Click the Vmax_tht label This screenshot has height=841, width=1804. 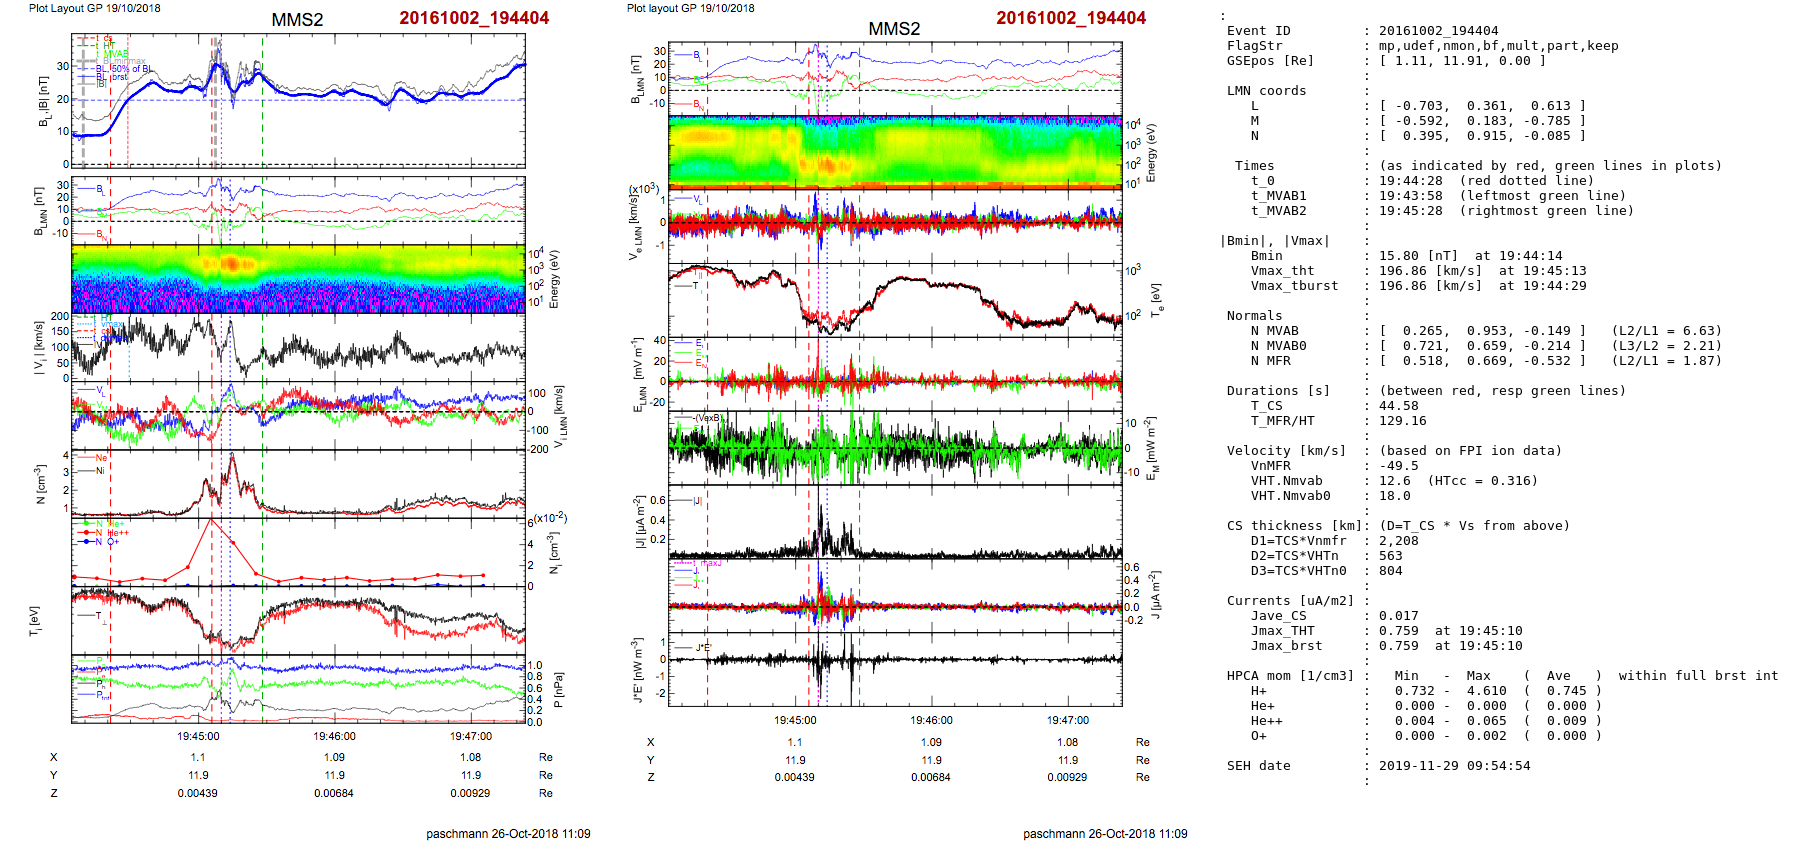tap(1282, 271)
